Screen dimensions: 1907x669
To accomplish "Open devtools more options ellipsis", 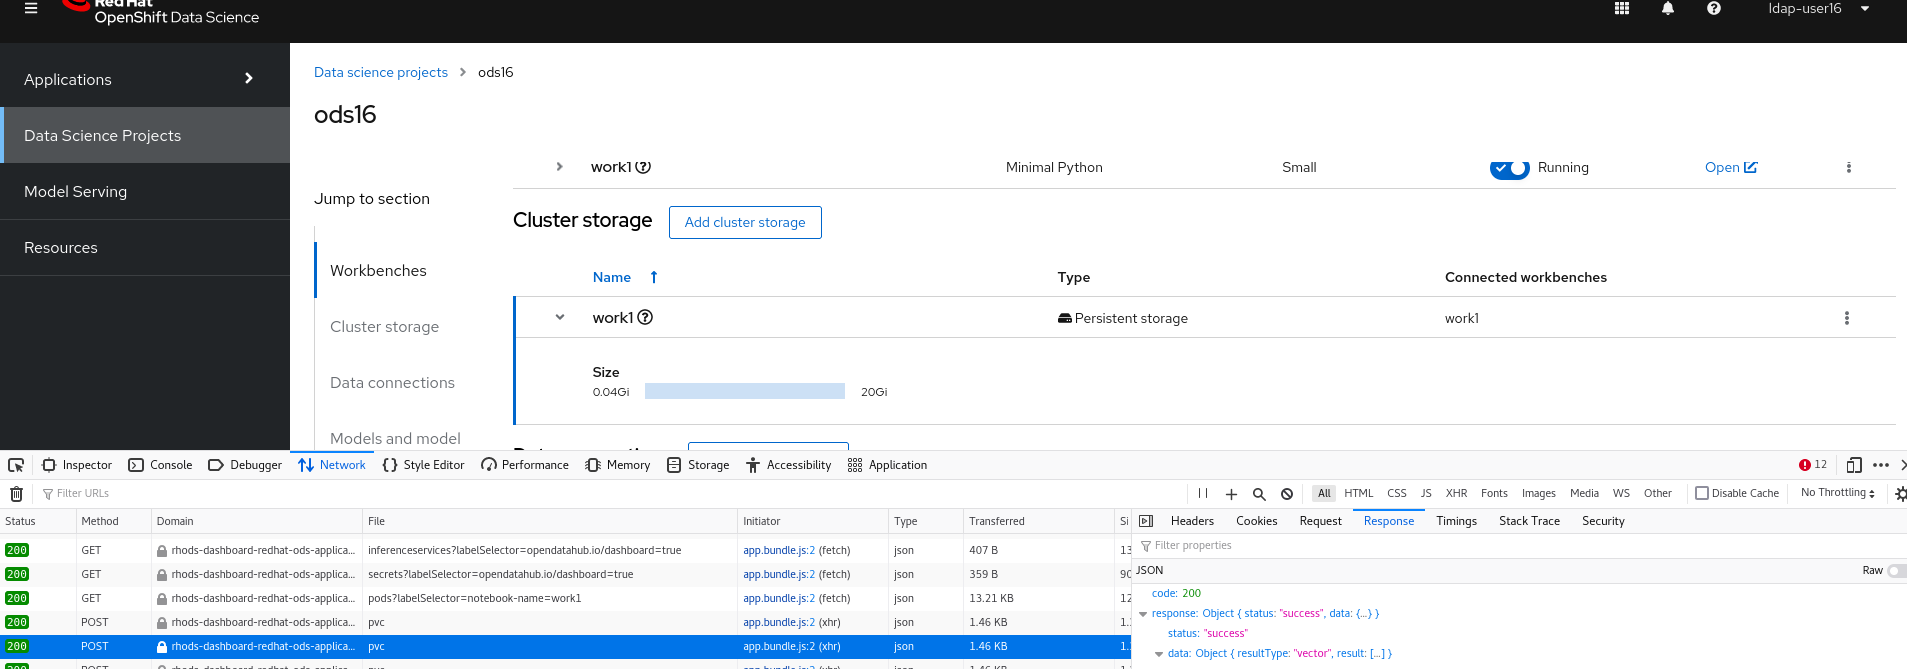I will click(1881, 465).
